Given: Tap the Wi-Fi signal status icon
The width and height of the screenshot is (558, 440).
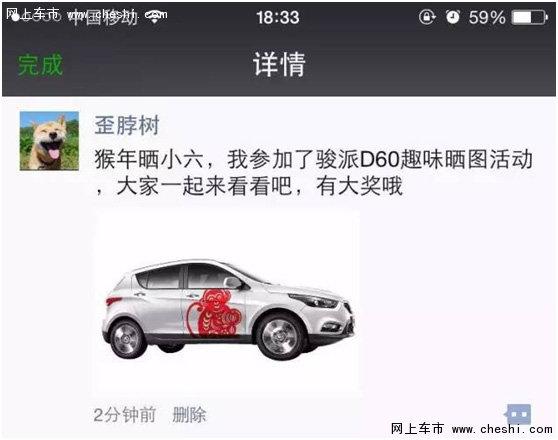Looking at the screenshot, I should pos(154,17).
